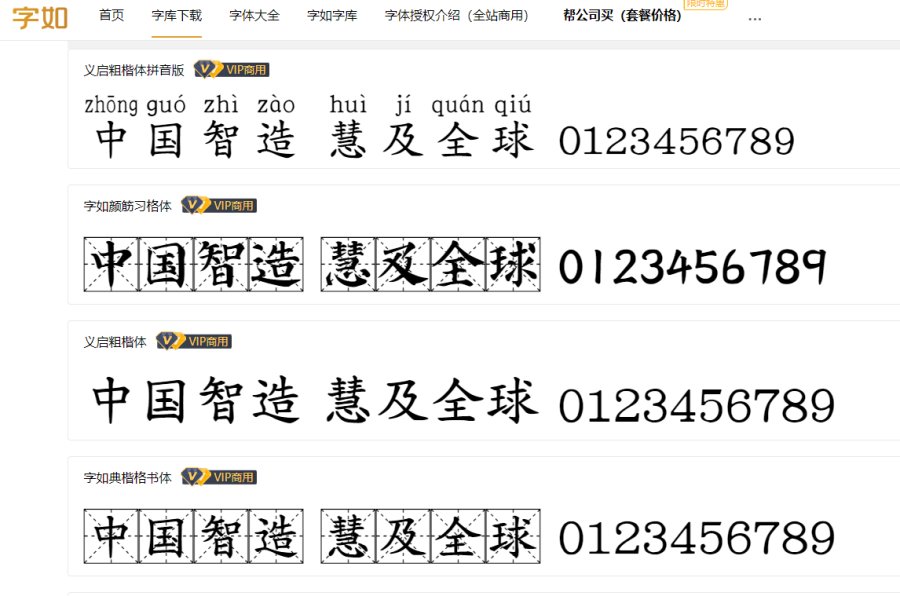
Task: Open the pinyin font preview image of 义启粗楷体拼音版
Action: (x=440, y=127)
